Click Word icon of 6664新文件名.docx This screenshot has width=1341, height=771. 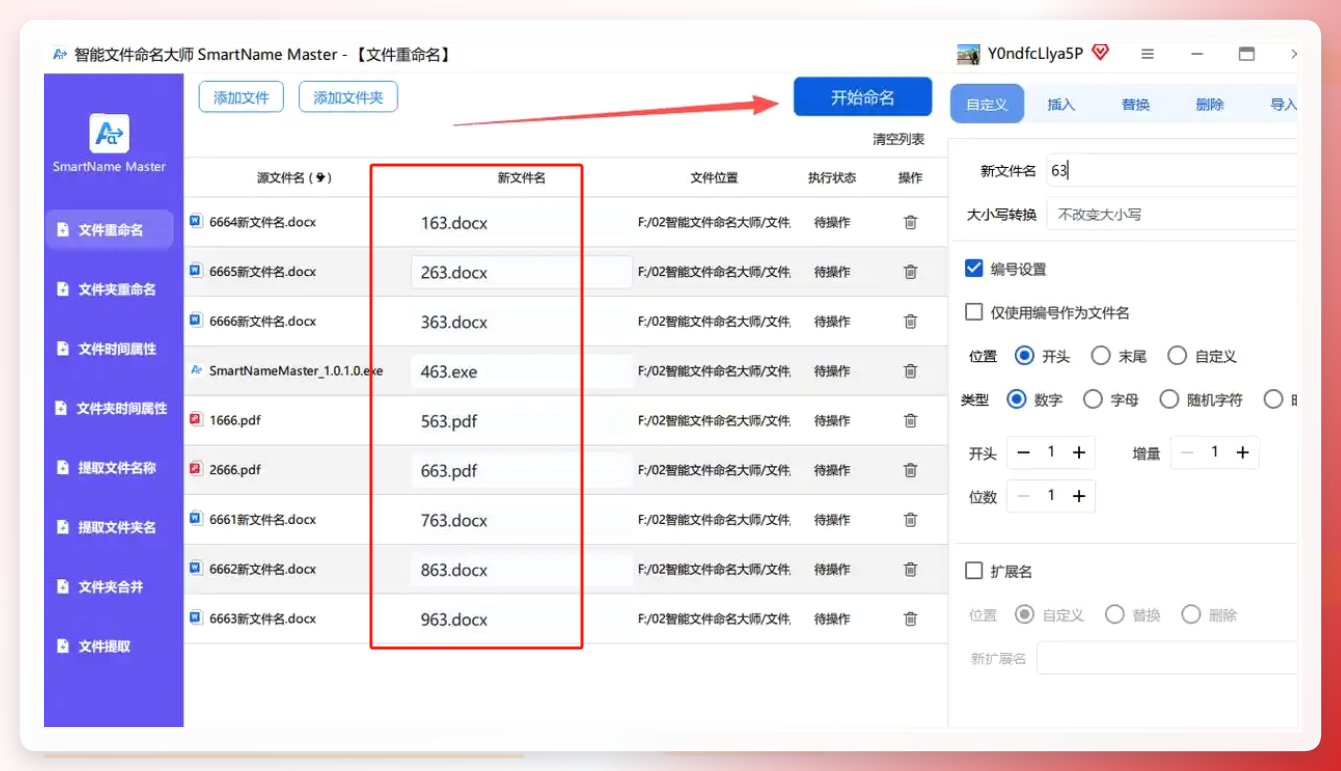point(196,221)
